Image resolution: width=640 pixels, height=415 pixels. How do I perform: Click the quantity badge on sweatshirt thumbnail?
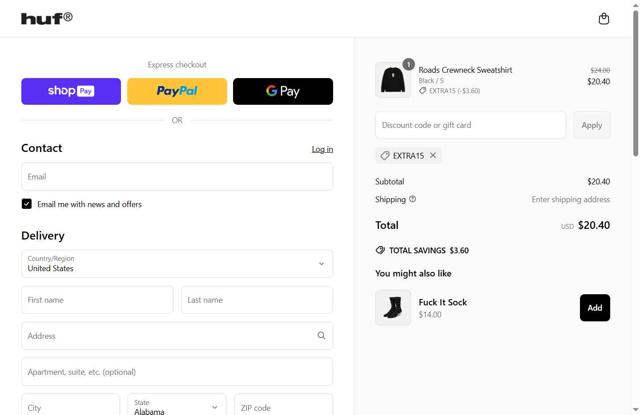(408, 64)
